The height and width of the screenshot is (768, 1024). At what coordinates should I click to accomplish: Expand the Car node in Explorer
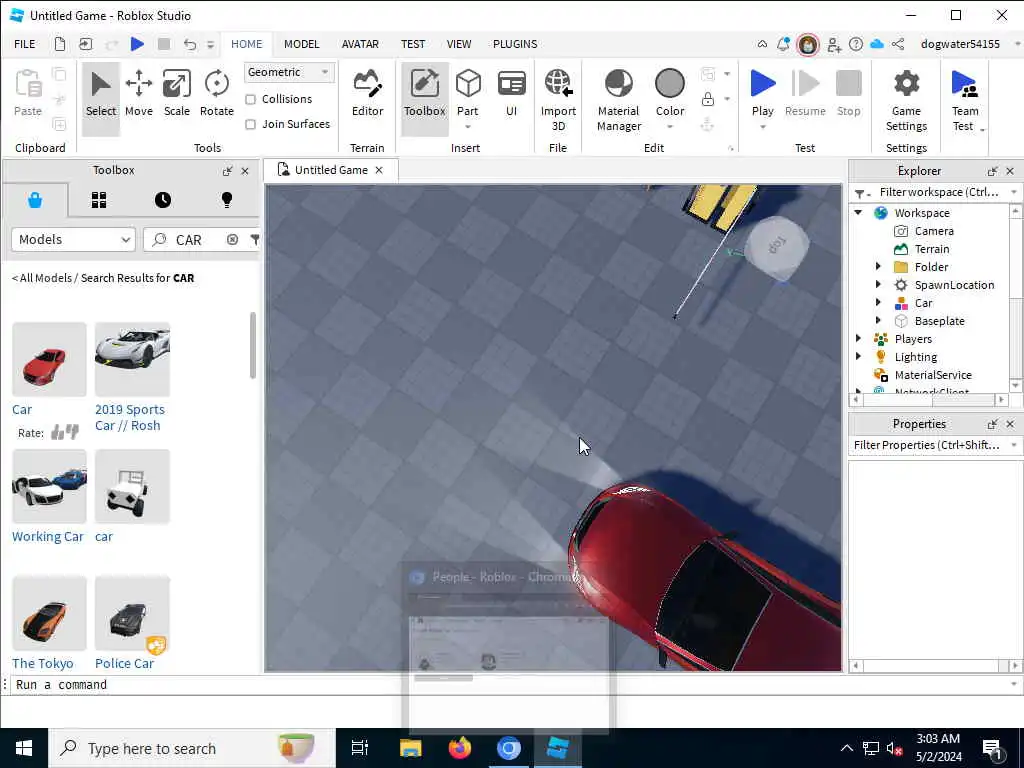coord(878,303)
